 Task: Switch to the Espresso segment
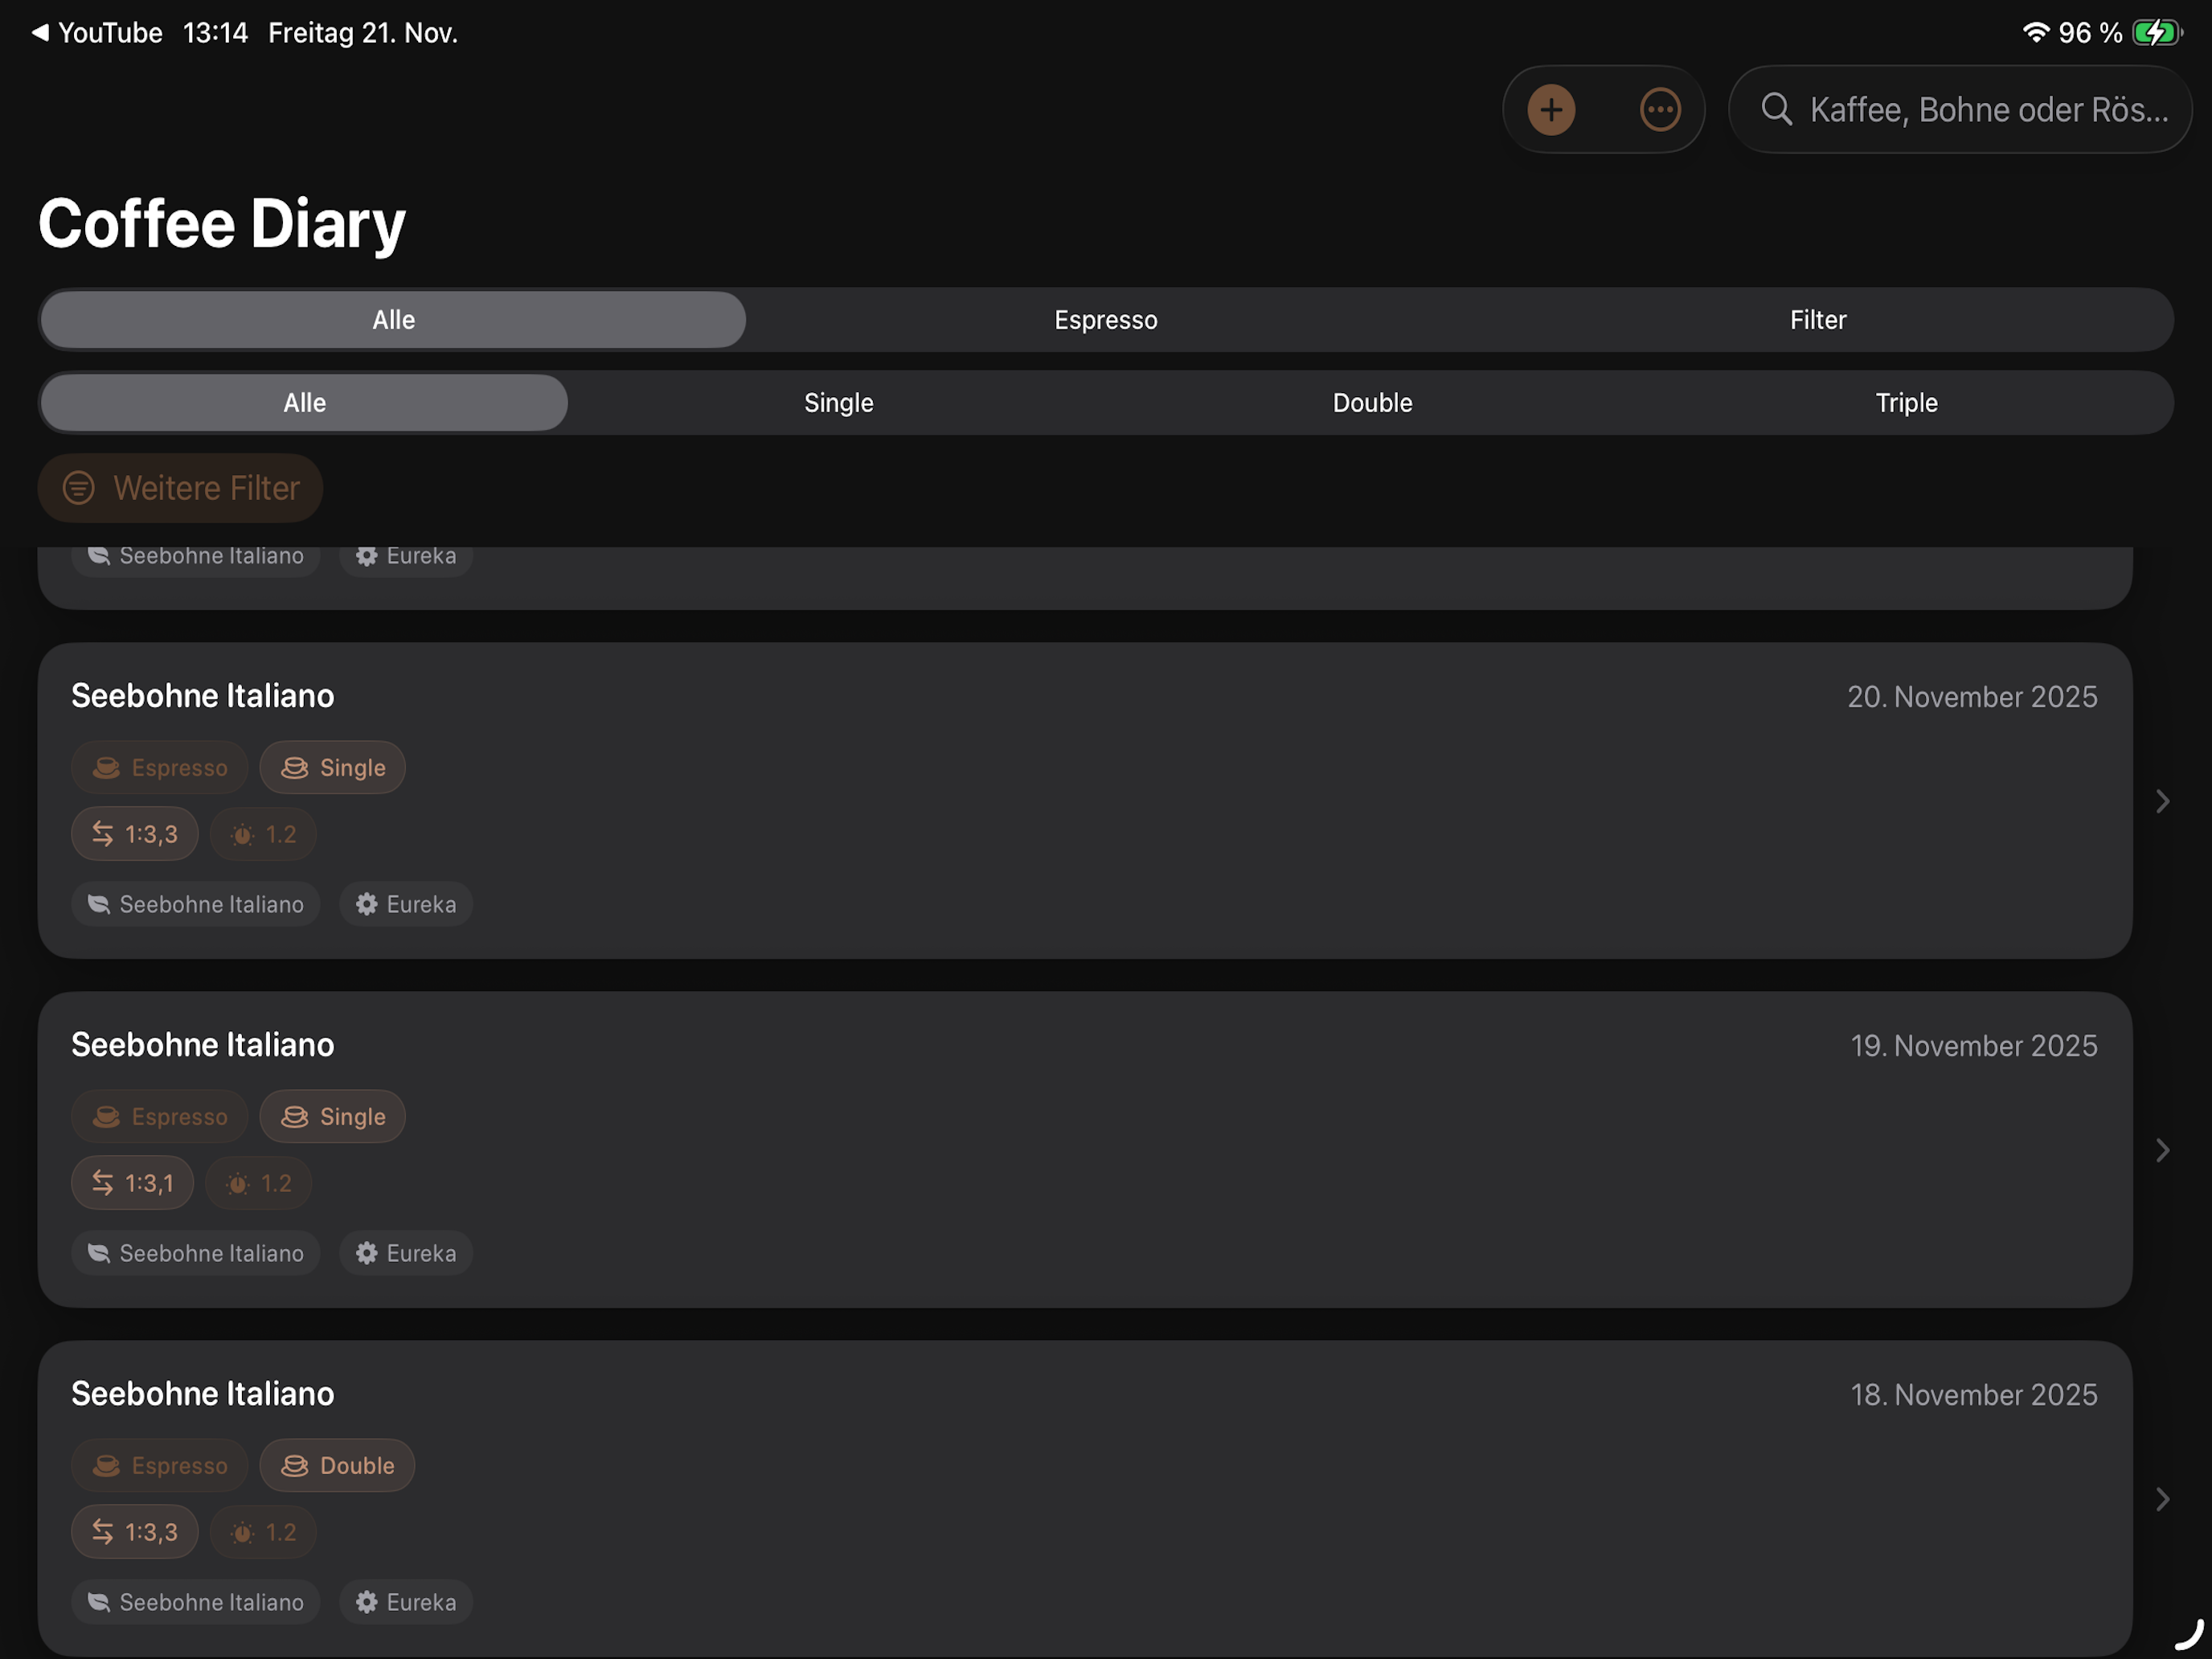1106,320
